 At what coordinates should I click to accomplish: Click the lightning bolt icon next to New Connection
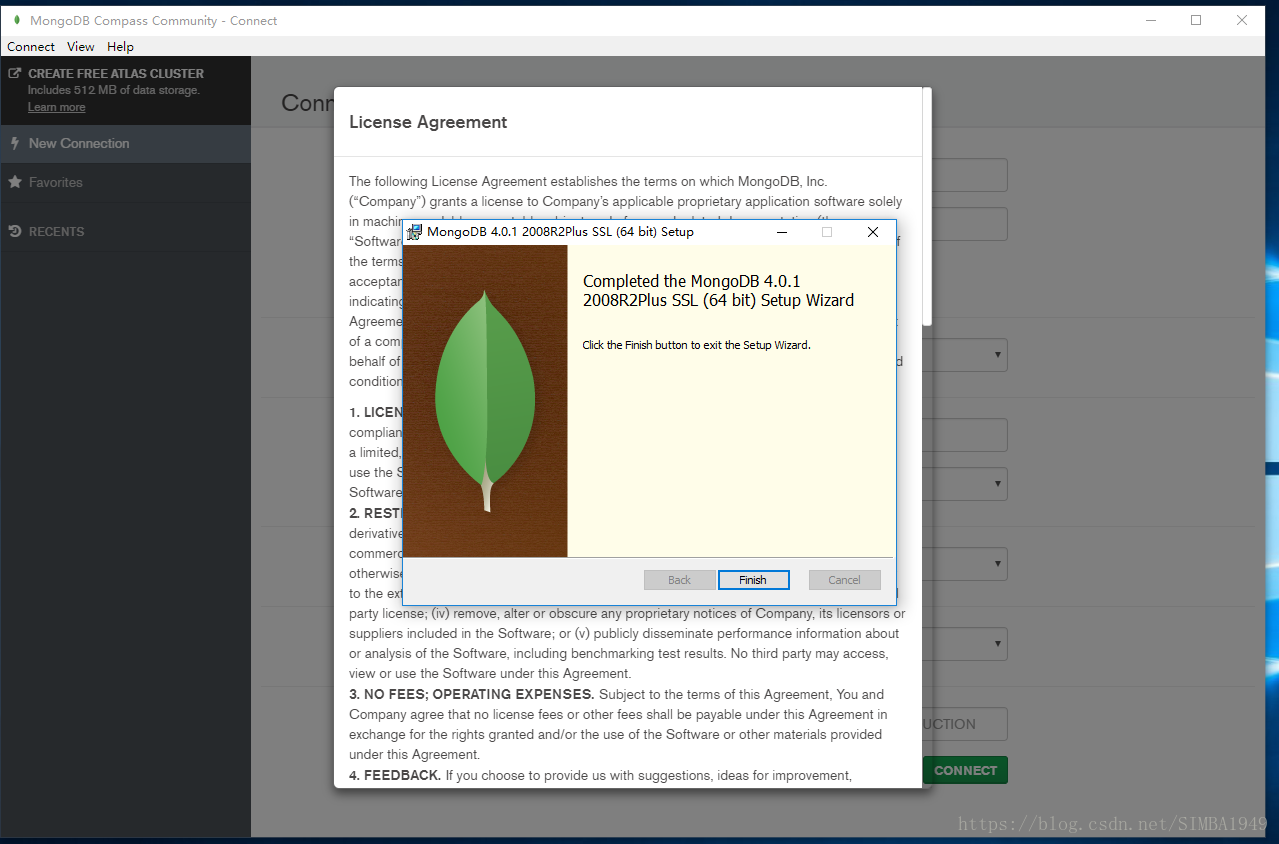15,143
